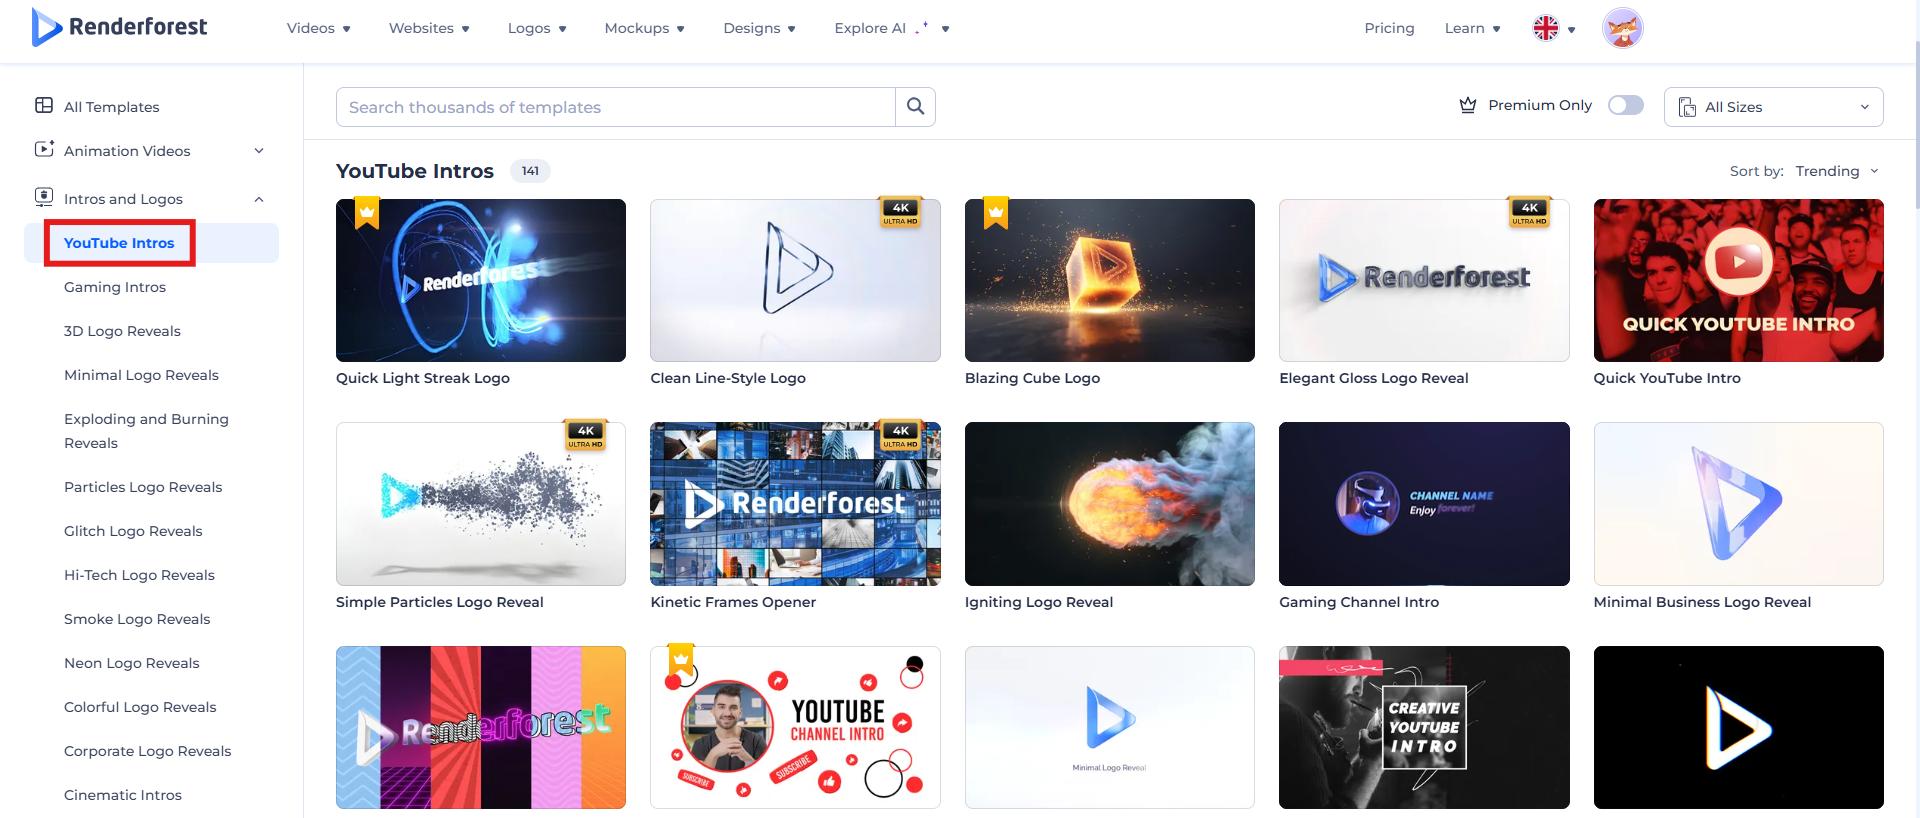Open the Igniting Logo Reveal fireball thumbnail
This screenshot has width=1920, height=818.
click(x=1109, y=504)
